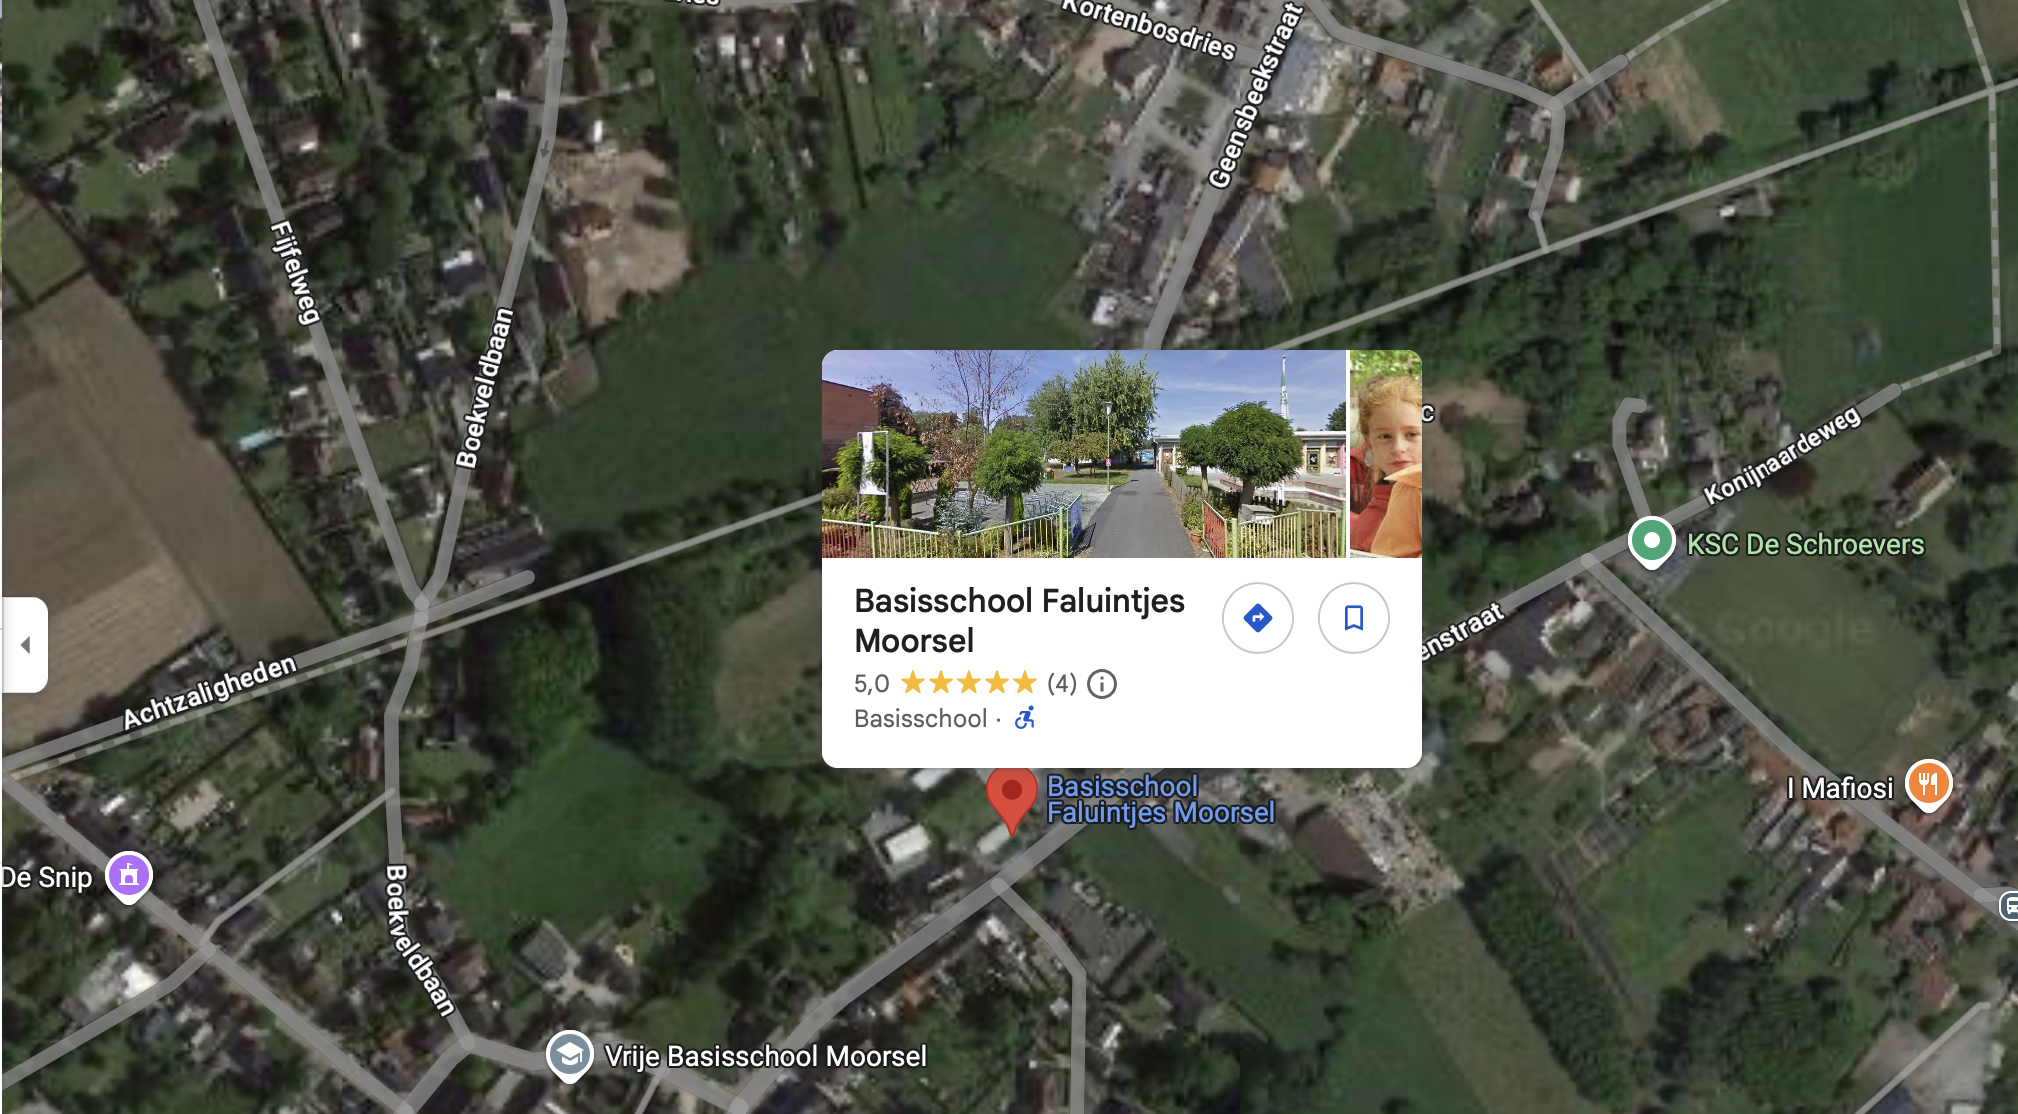Click the five-star rating row
Image resolution: width=2018 pixels, height=1114 pixels.
pos(968,683)
